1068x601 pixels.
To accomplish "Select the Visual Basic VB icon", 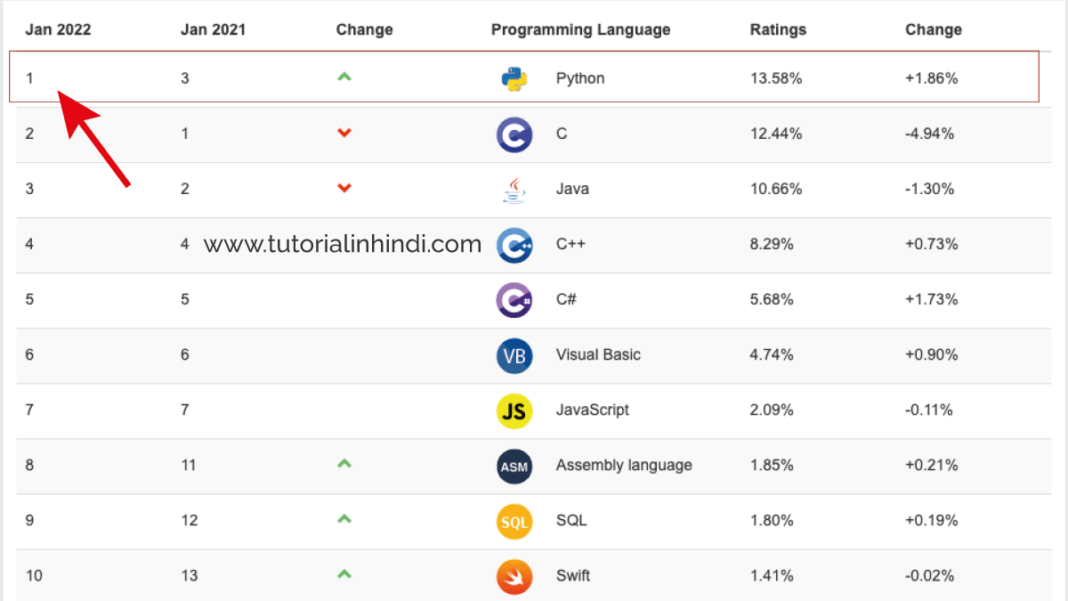I will click(x=514, y=356).
